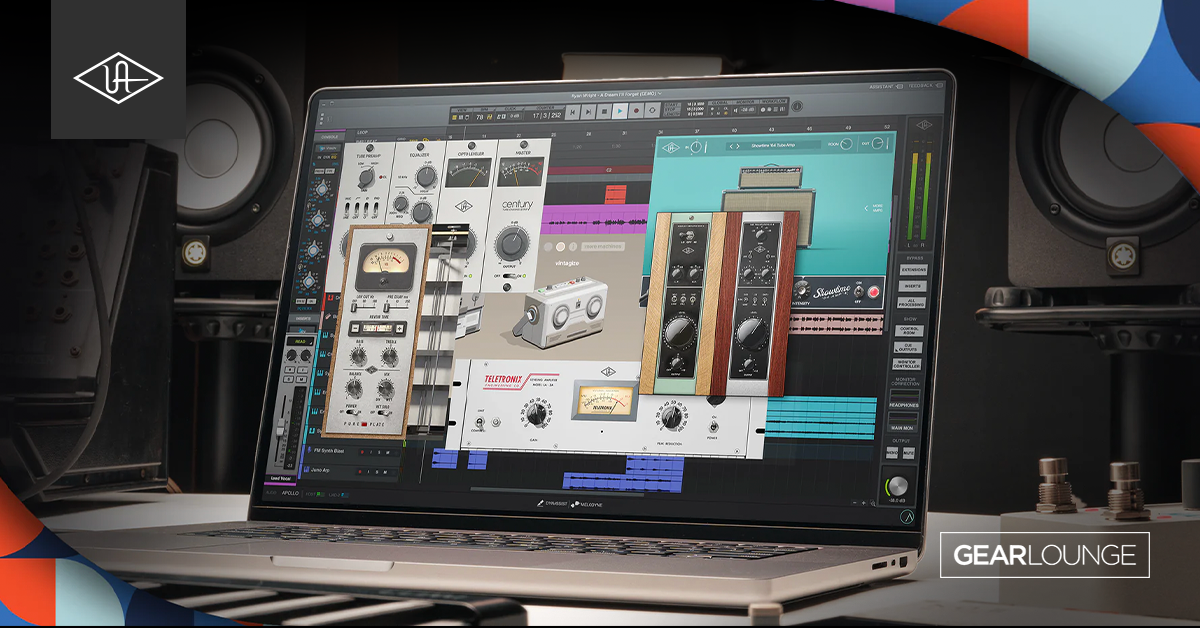Click the Showtime plugin Room knob

[846, 144]
